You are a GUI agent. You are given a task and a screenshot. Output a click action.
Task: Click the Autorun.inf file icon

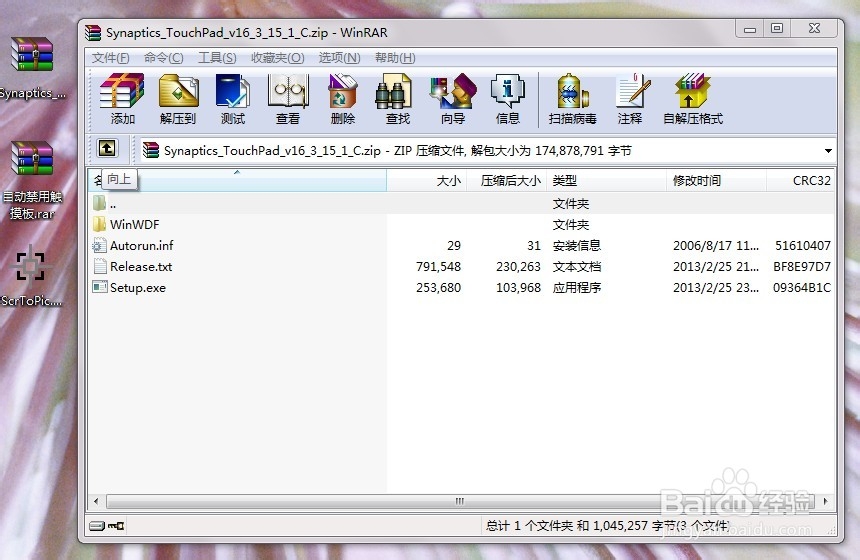[99, 245]
